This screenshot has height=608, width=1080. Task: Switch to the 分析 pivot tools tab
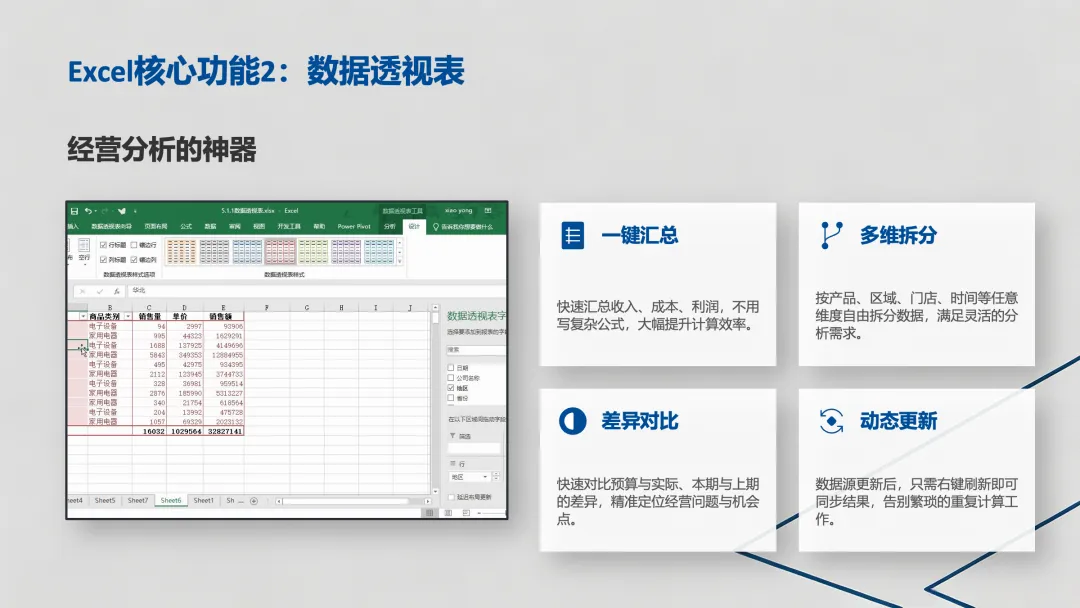[390, 227]
